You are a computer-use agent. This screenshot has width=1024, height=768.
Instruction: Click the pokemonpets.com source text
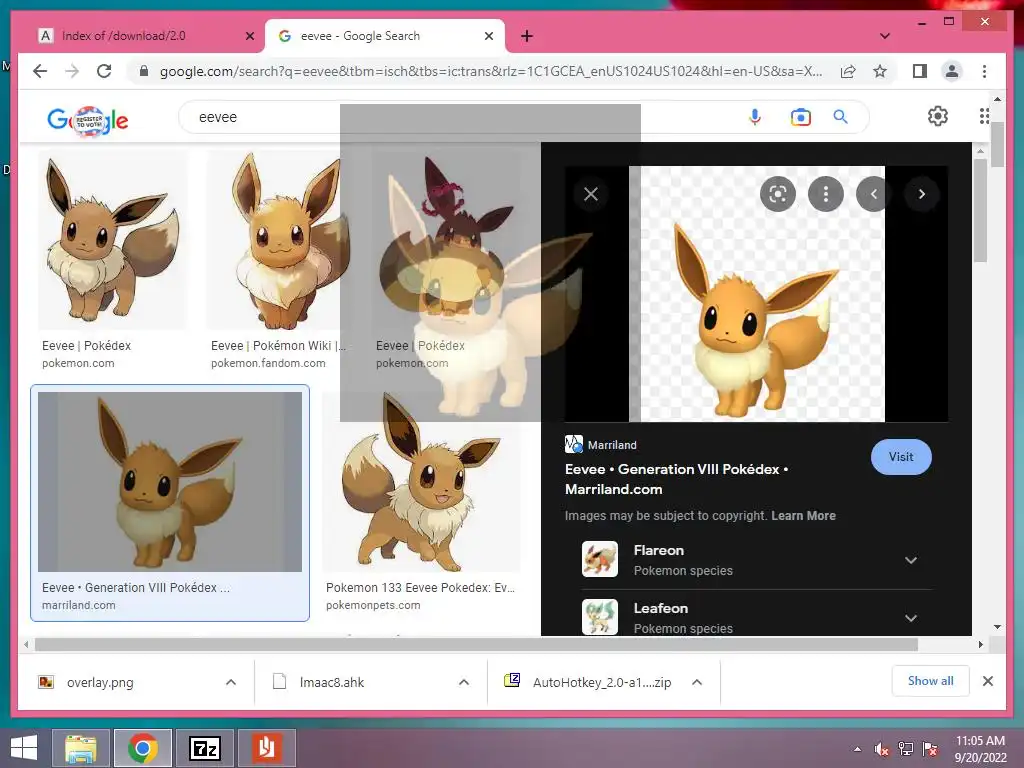[373, 605]
